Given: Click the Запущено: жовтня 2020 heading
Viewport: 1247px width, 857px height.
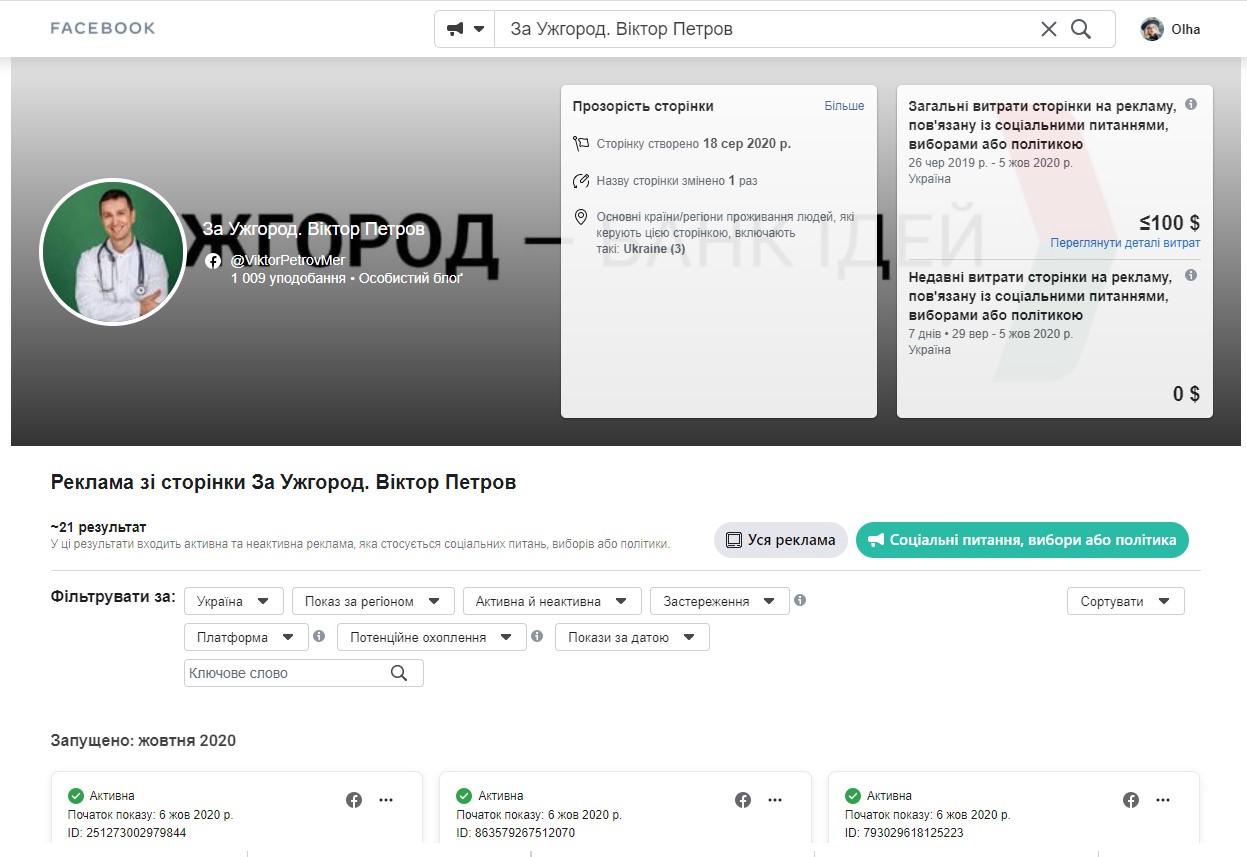Looking at the screenshot, I should [143, 741].
